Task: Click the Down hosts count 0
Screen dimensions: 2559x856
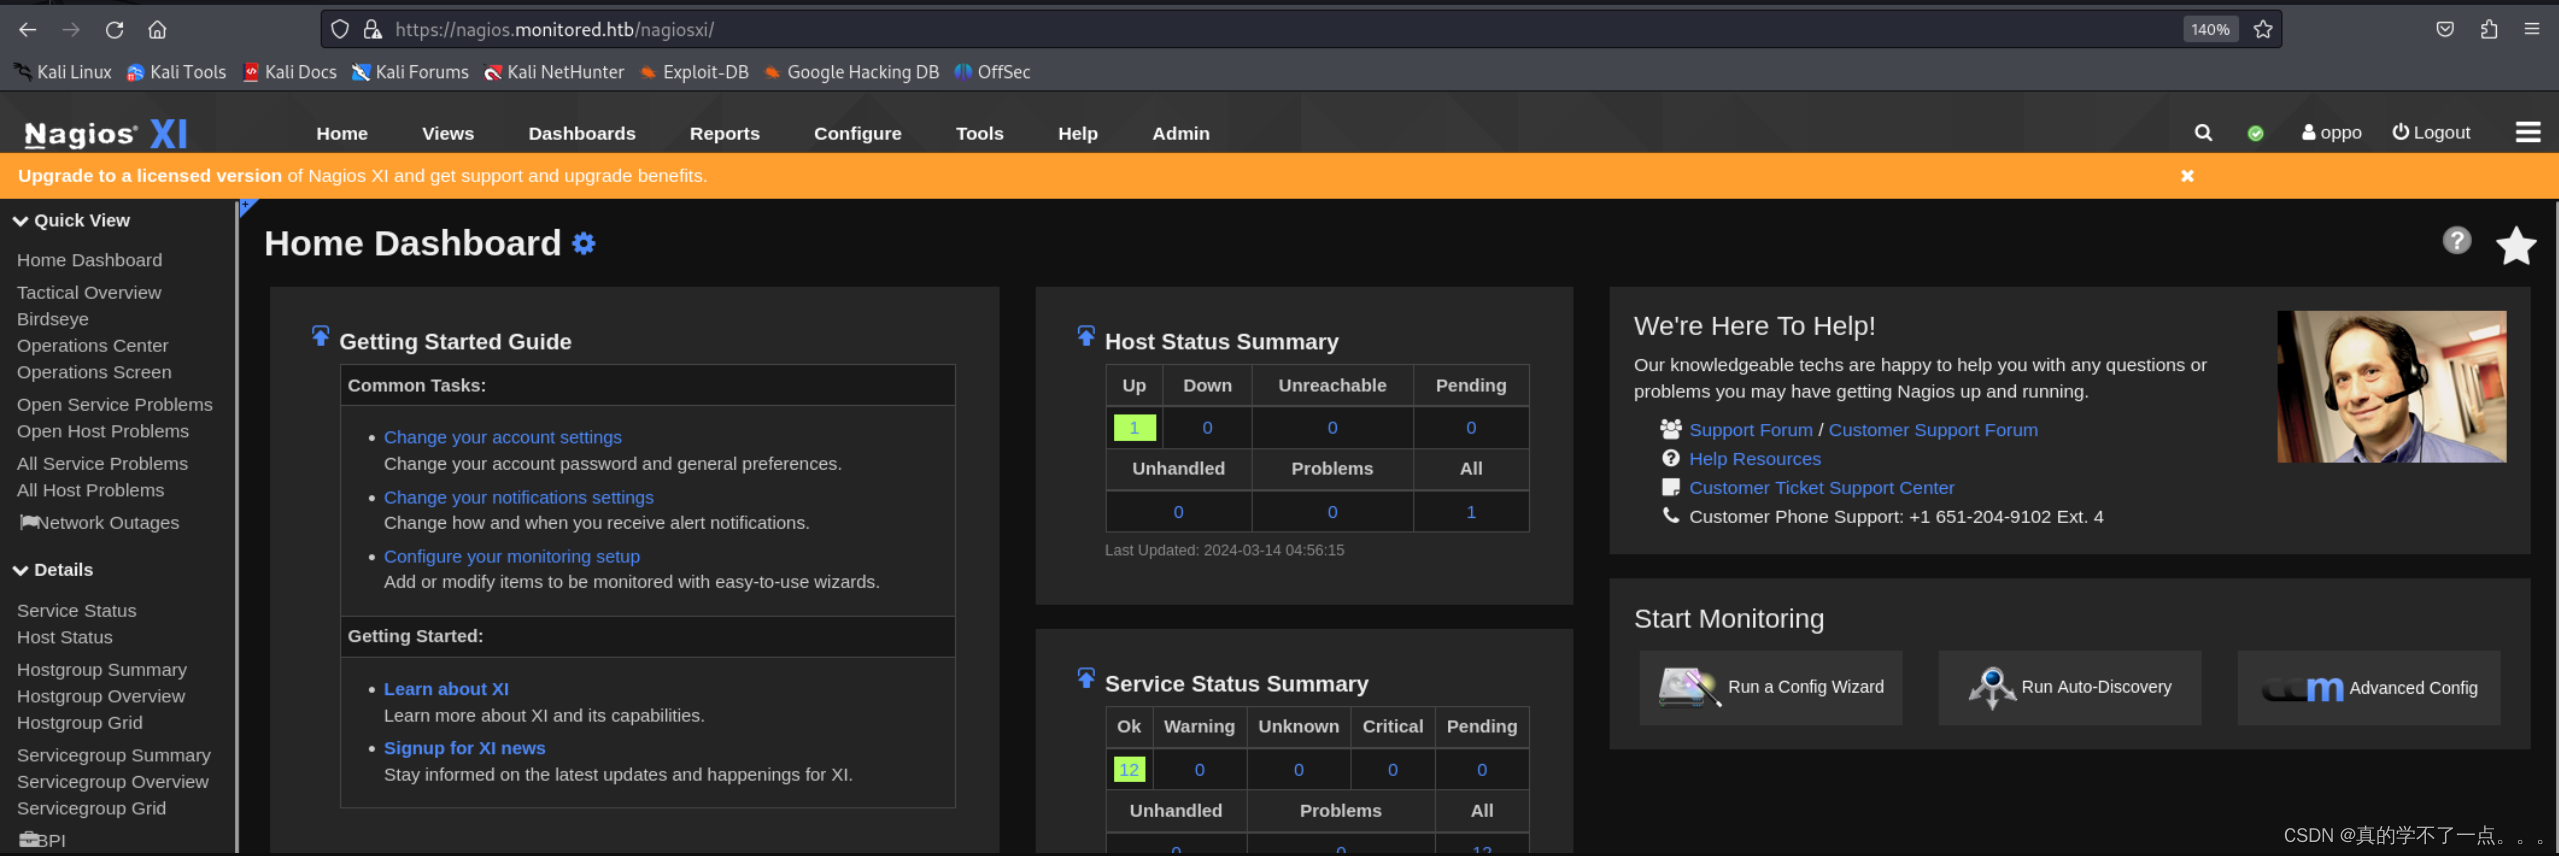Action: [x=1207, y=428]
